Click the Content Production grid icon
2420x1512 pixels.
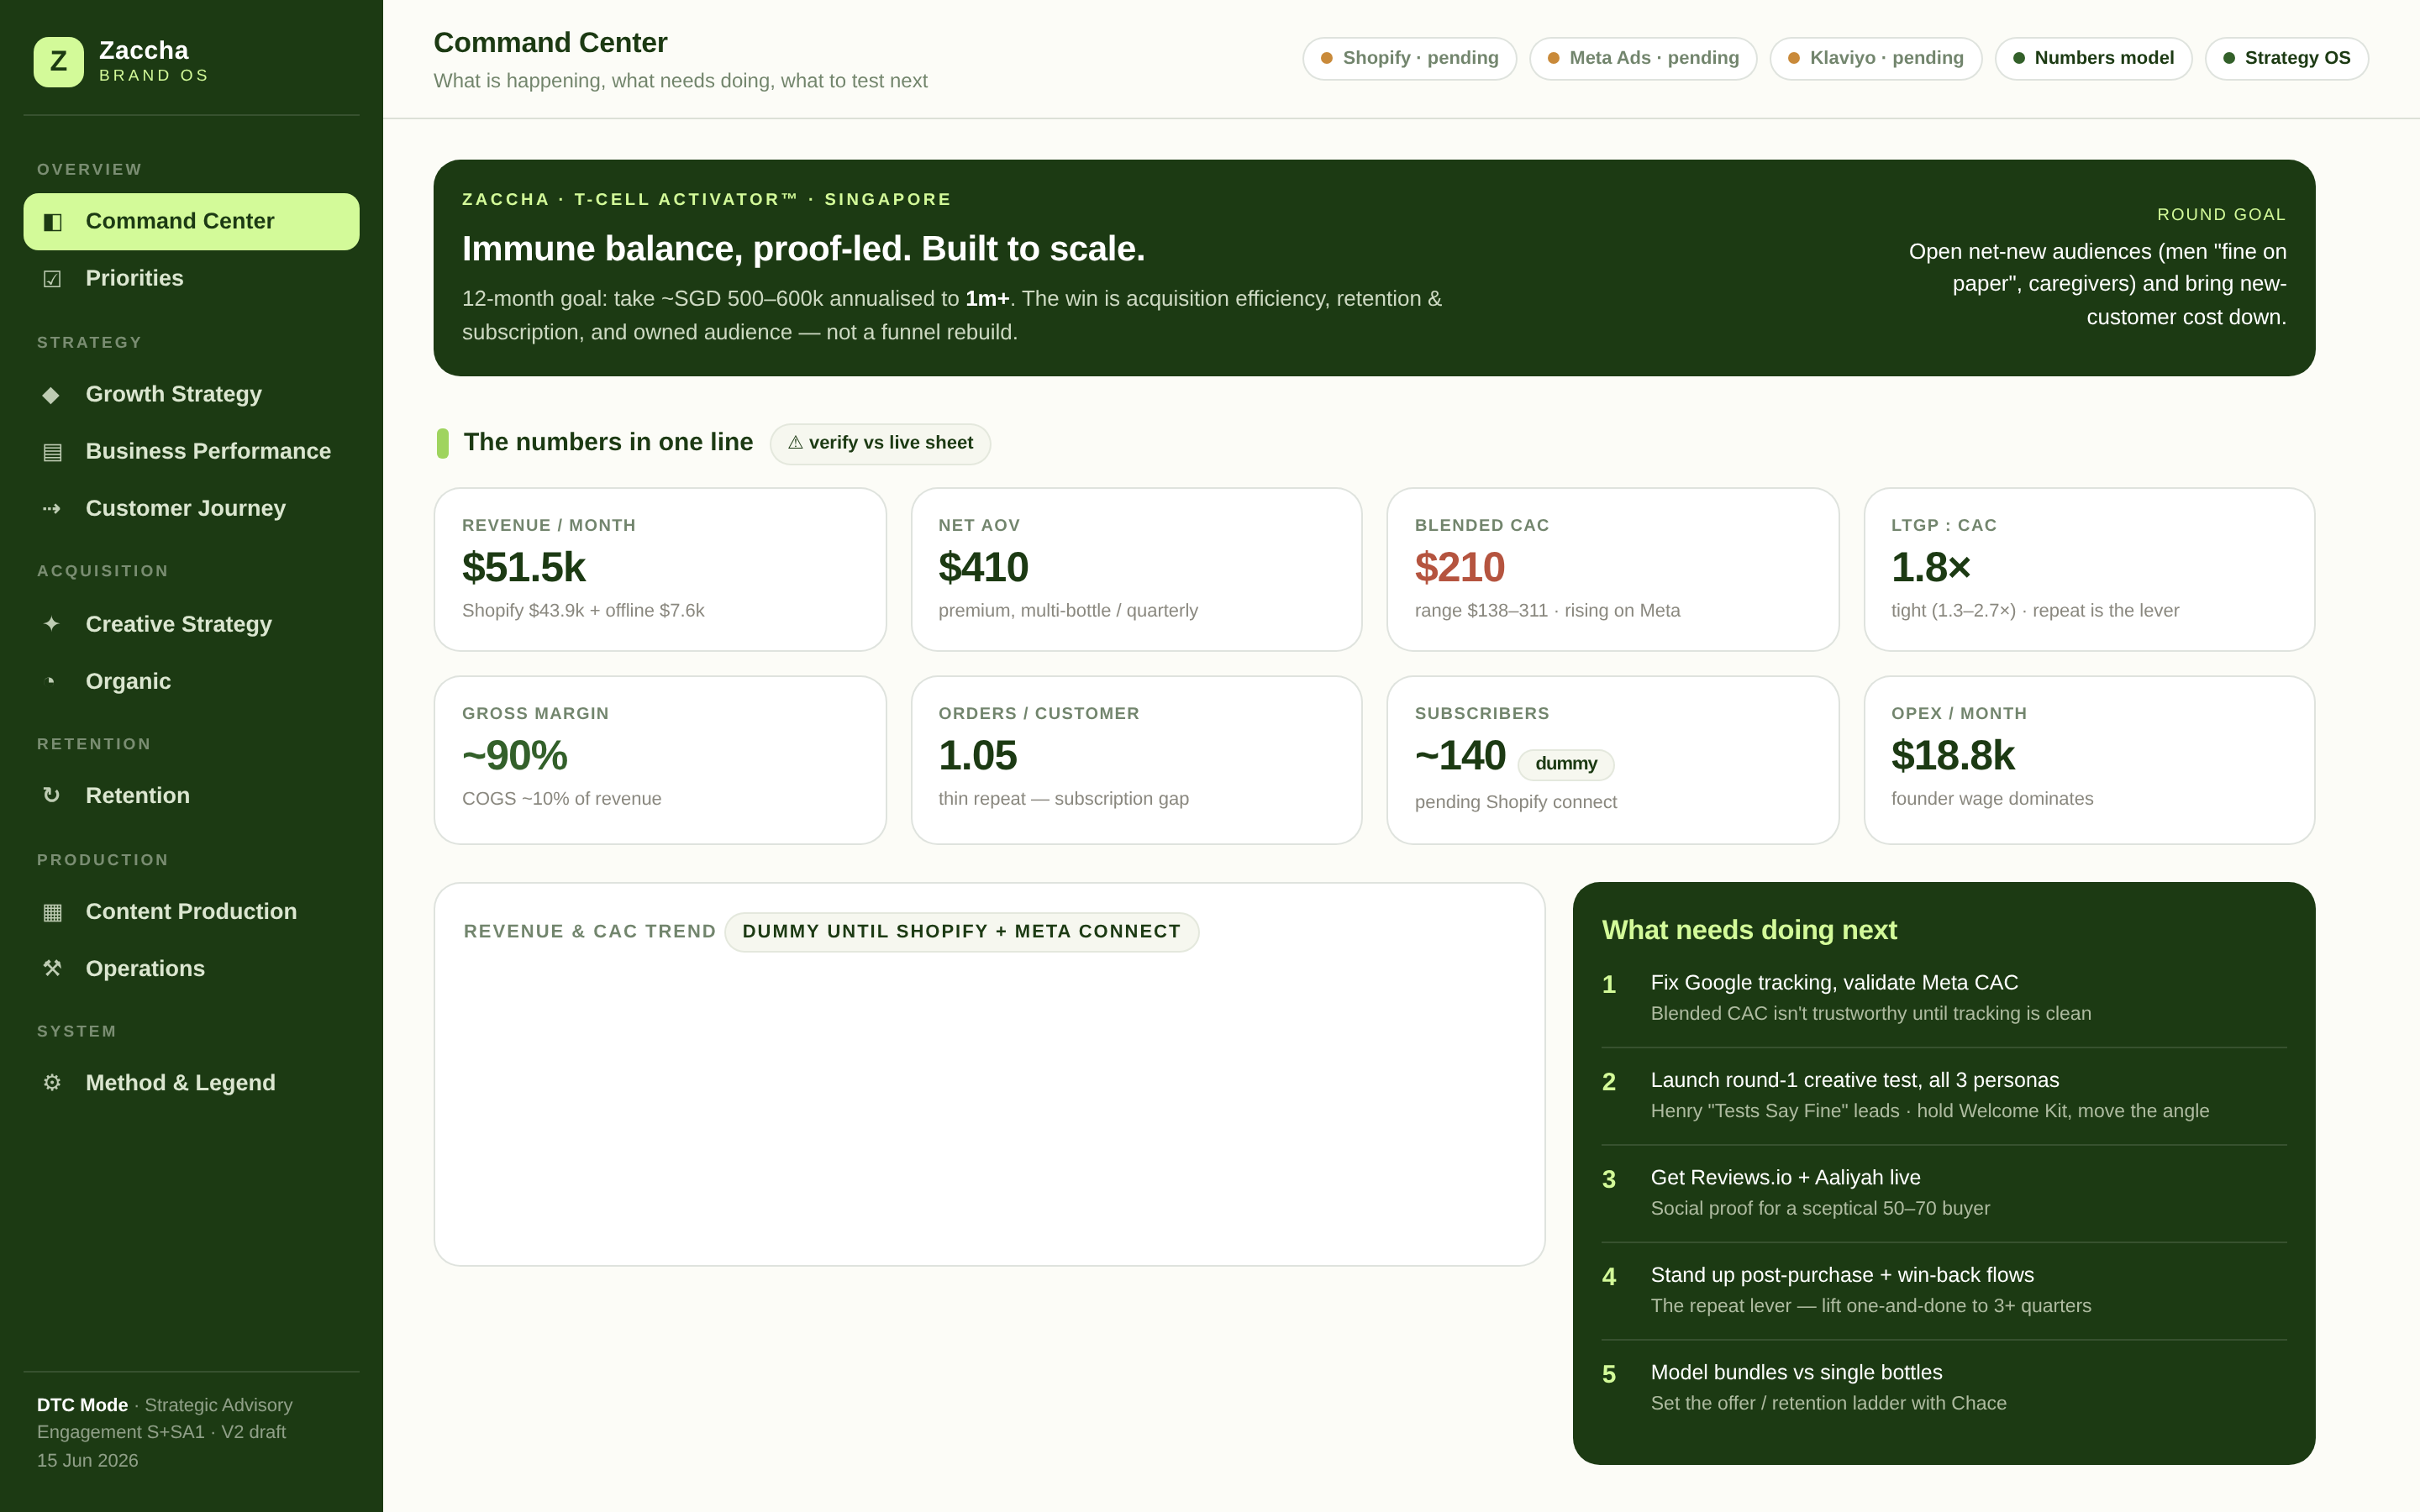52,912
